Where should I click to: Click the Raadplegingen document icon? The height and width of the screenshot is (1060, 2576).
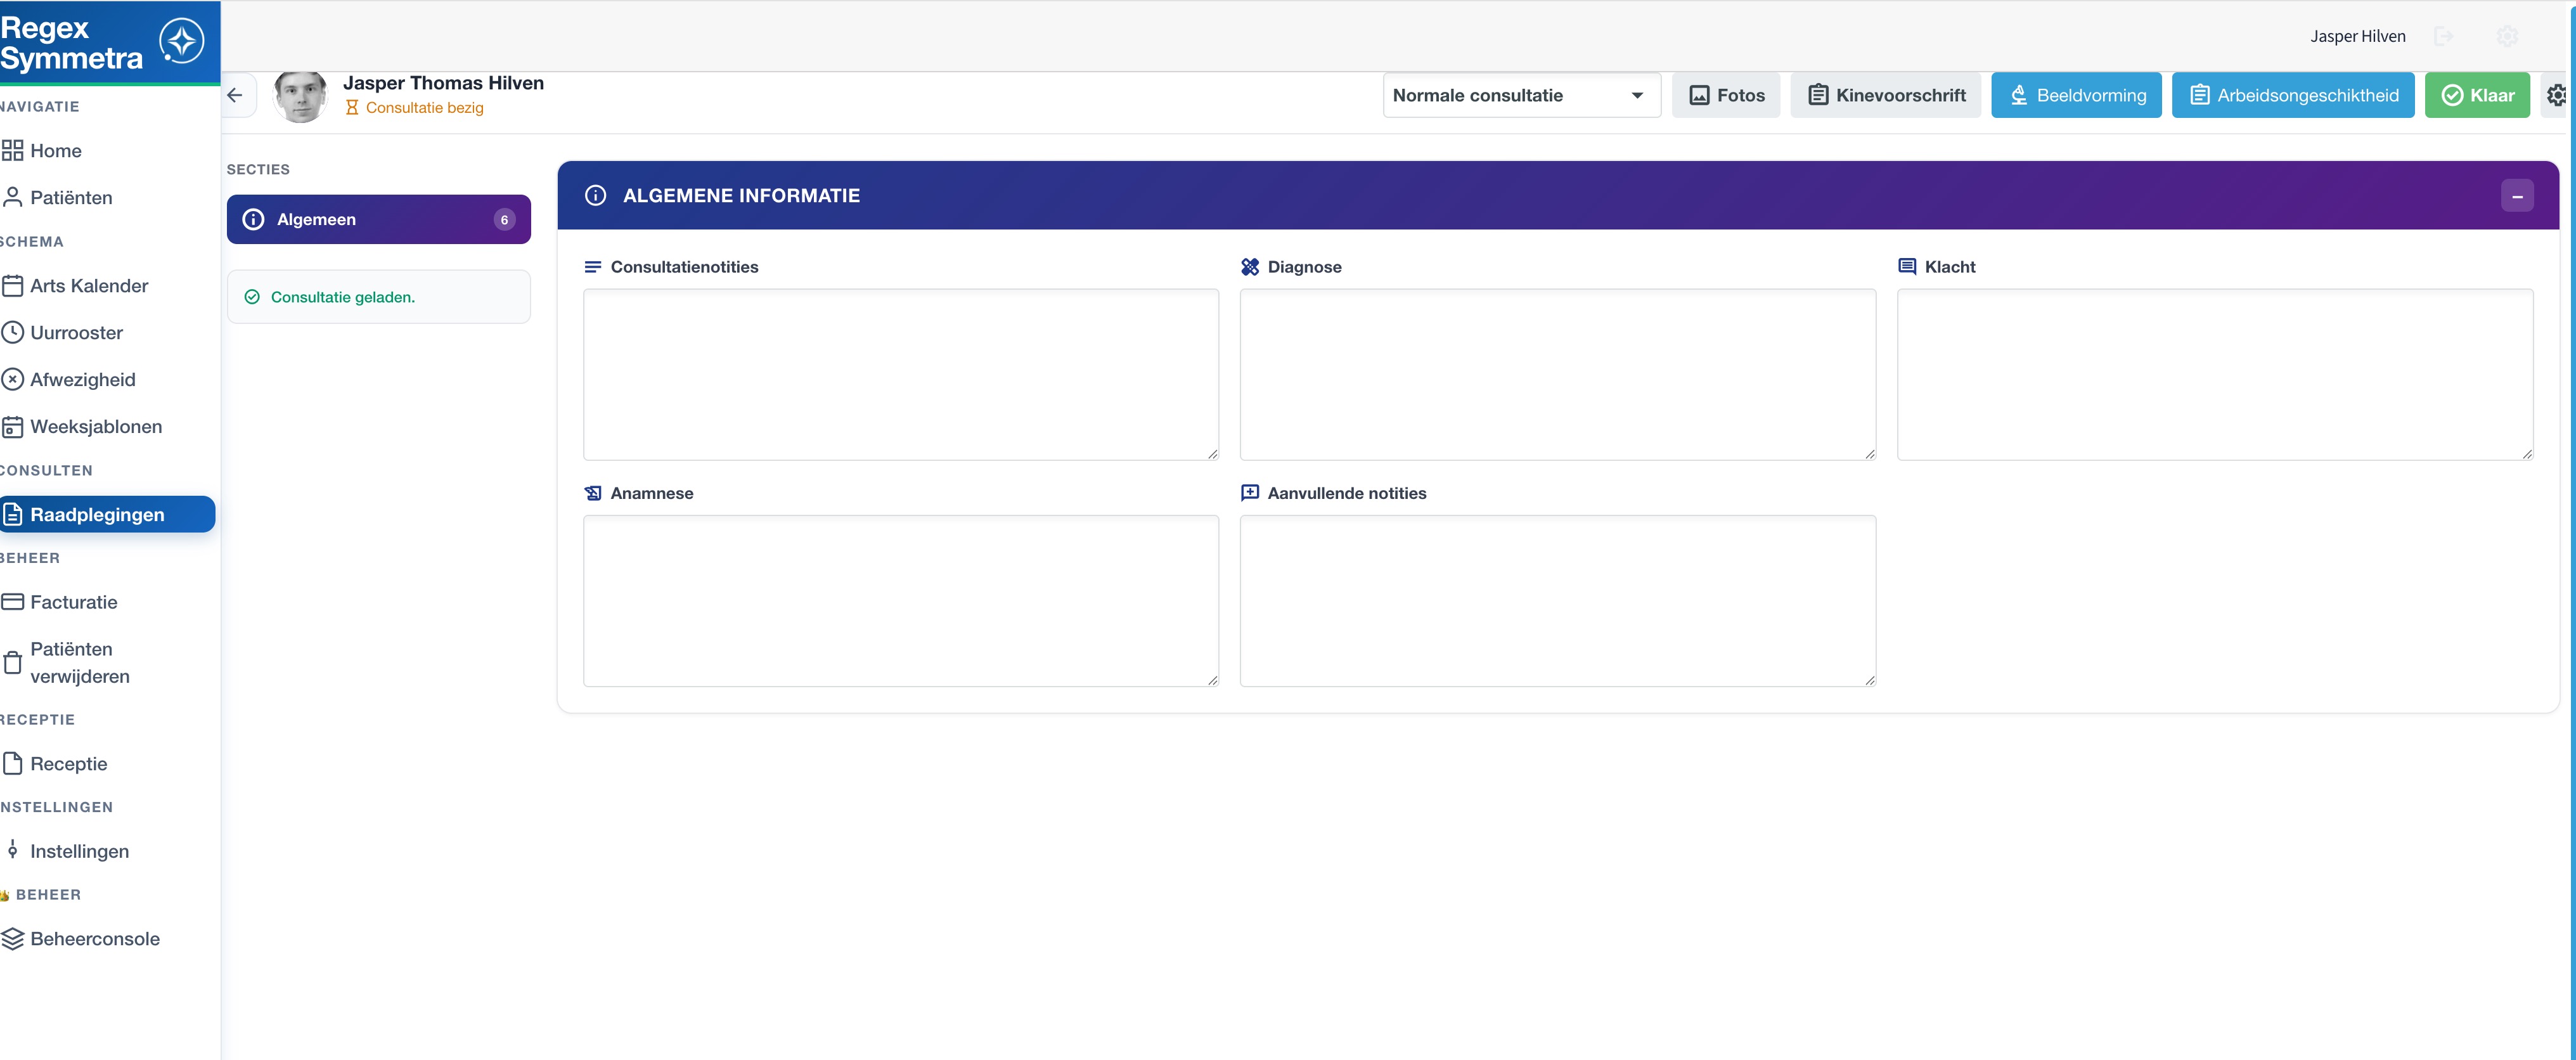coord(12,514)
